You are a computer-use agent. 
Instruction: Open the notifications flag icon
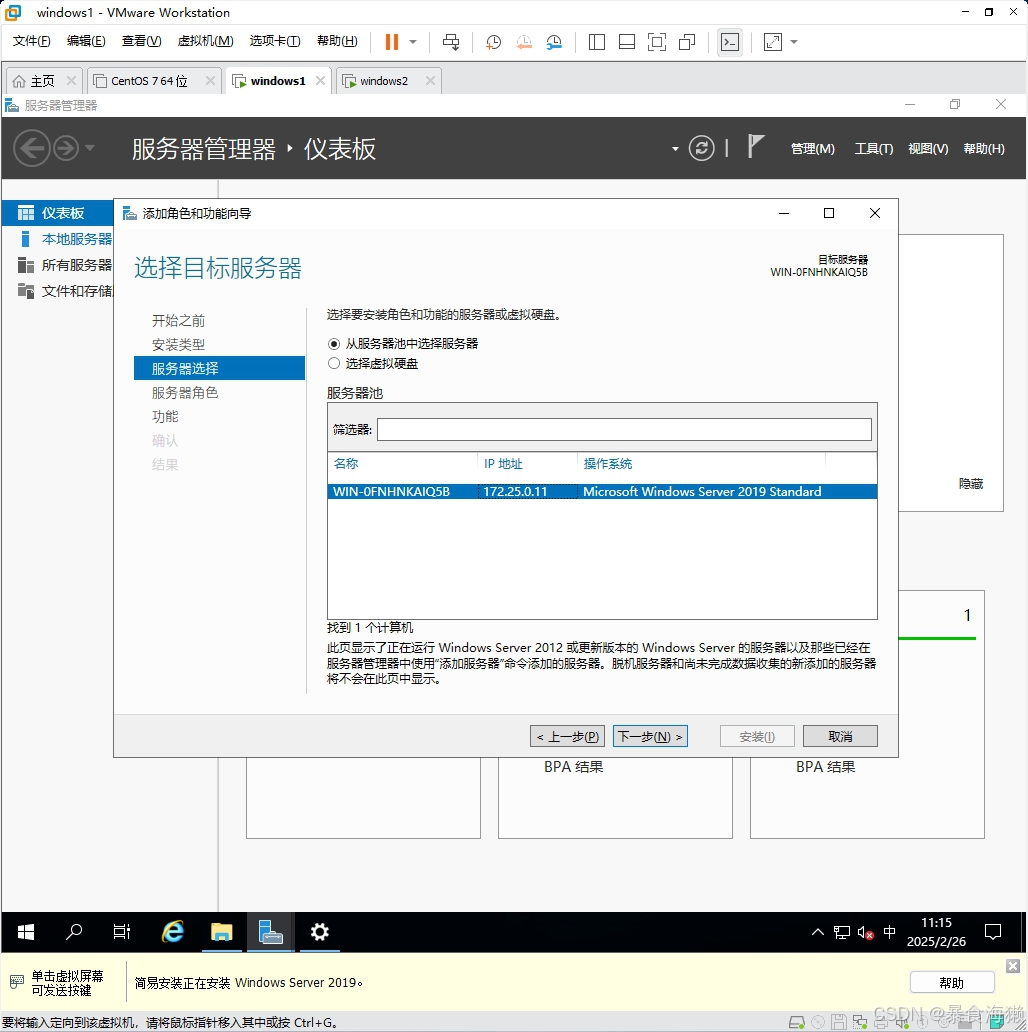coord(756,146)
